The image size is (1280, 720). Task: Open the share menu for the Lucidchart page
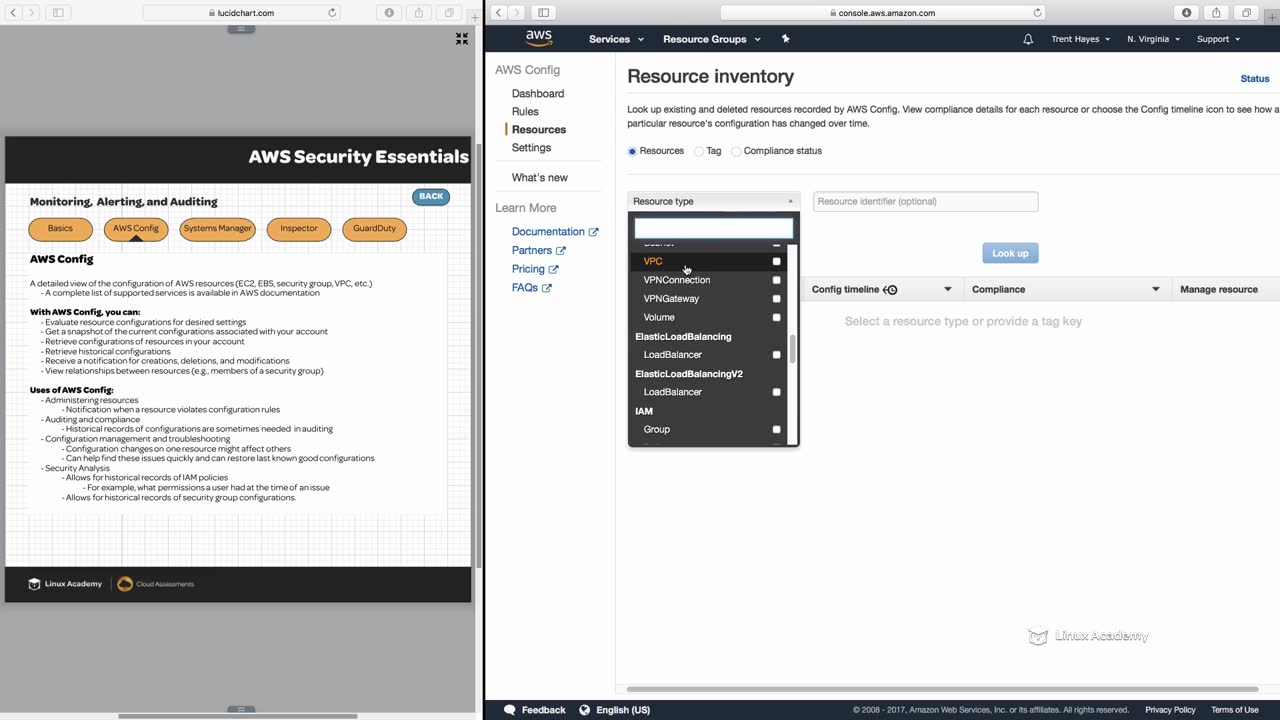419,13
